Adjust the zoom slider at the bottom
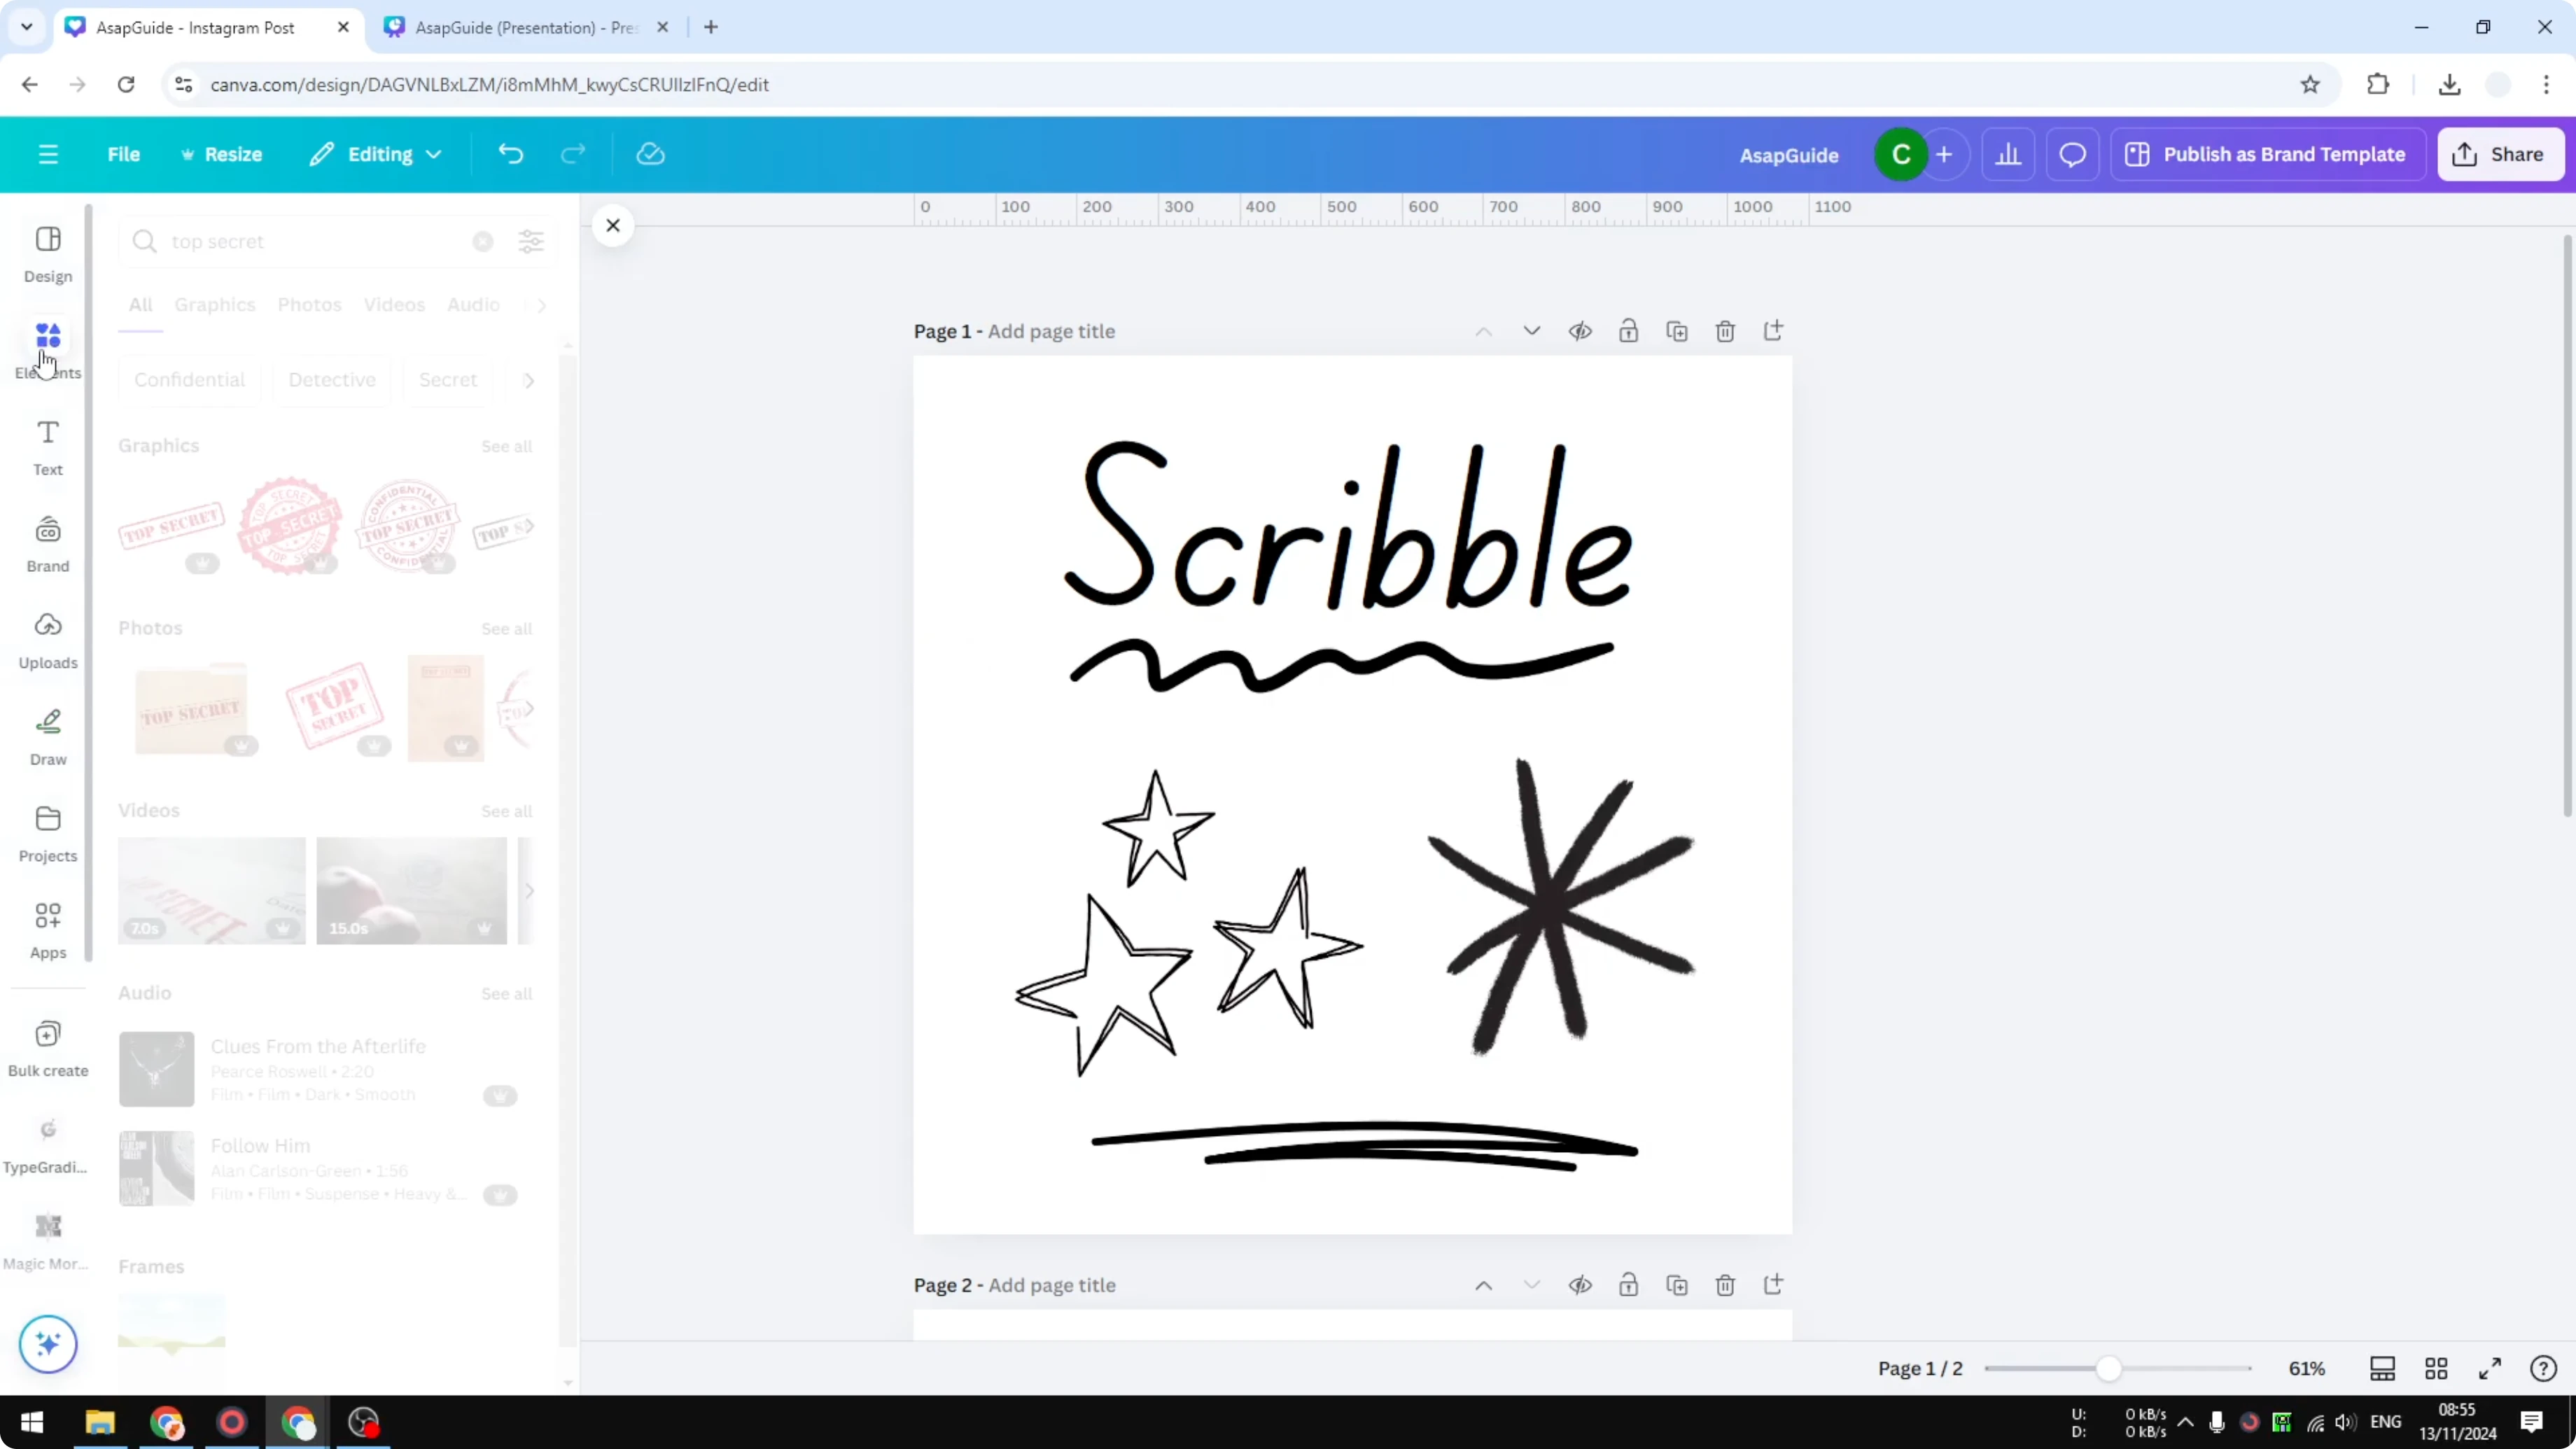 click(2110, 1369)
